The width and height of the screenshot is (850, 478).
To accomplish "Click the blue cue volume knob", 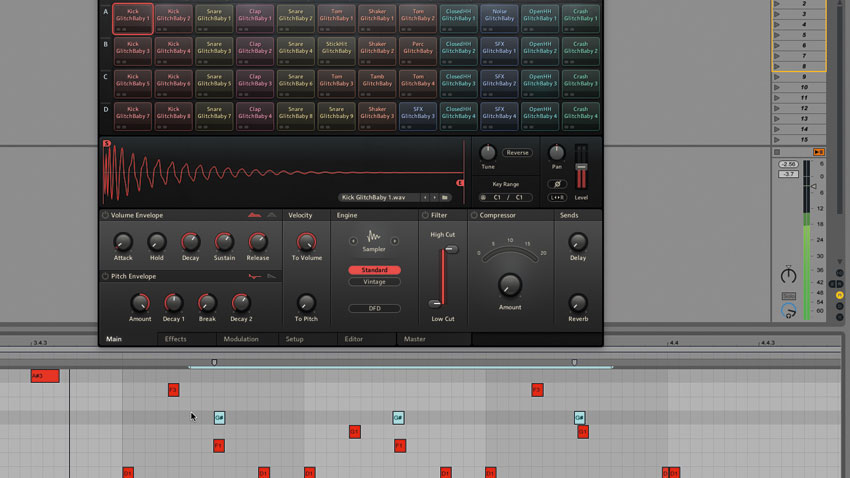I will point(788,311).
